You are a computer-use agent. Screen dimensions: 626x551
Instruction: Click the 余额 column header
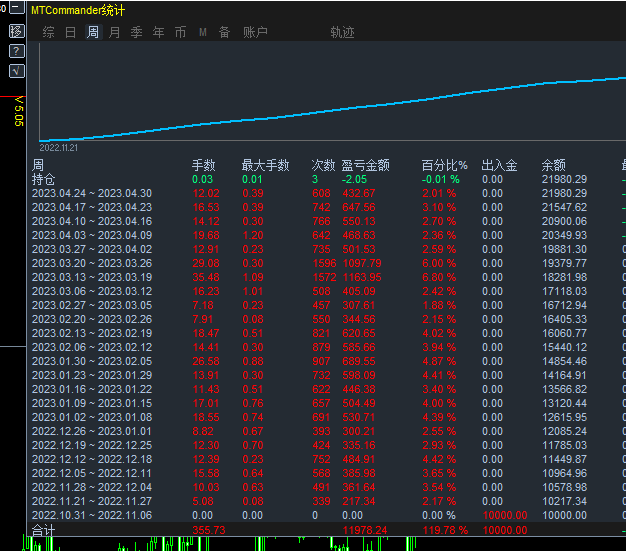pos(553,165)
